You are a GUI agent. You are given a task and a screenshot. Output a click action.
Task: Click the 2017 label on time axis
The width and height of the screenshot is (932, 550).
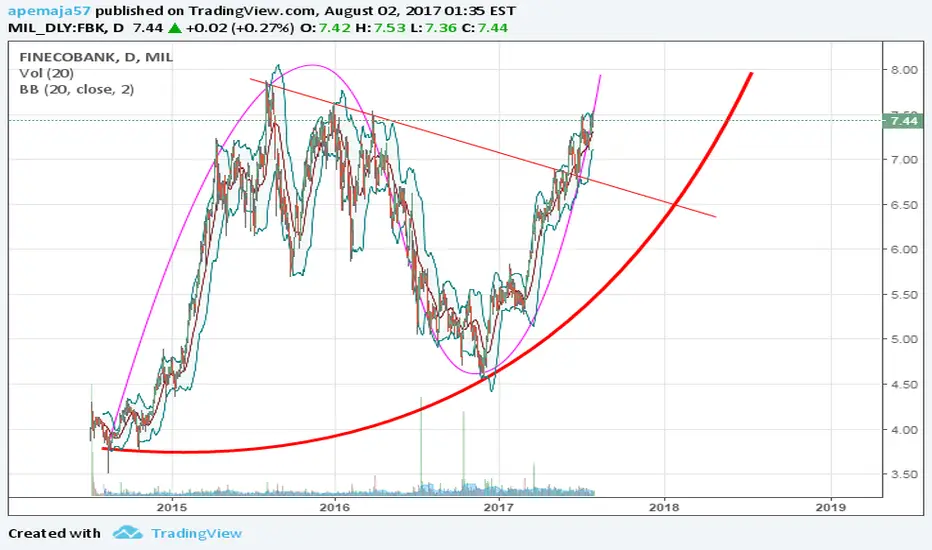click(x=499, y=507)
